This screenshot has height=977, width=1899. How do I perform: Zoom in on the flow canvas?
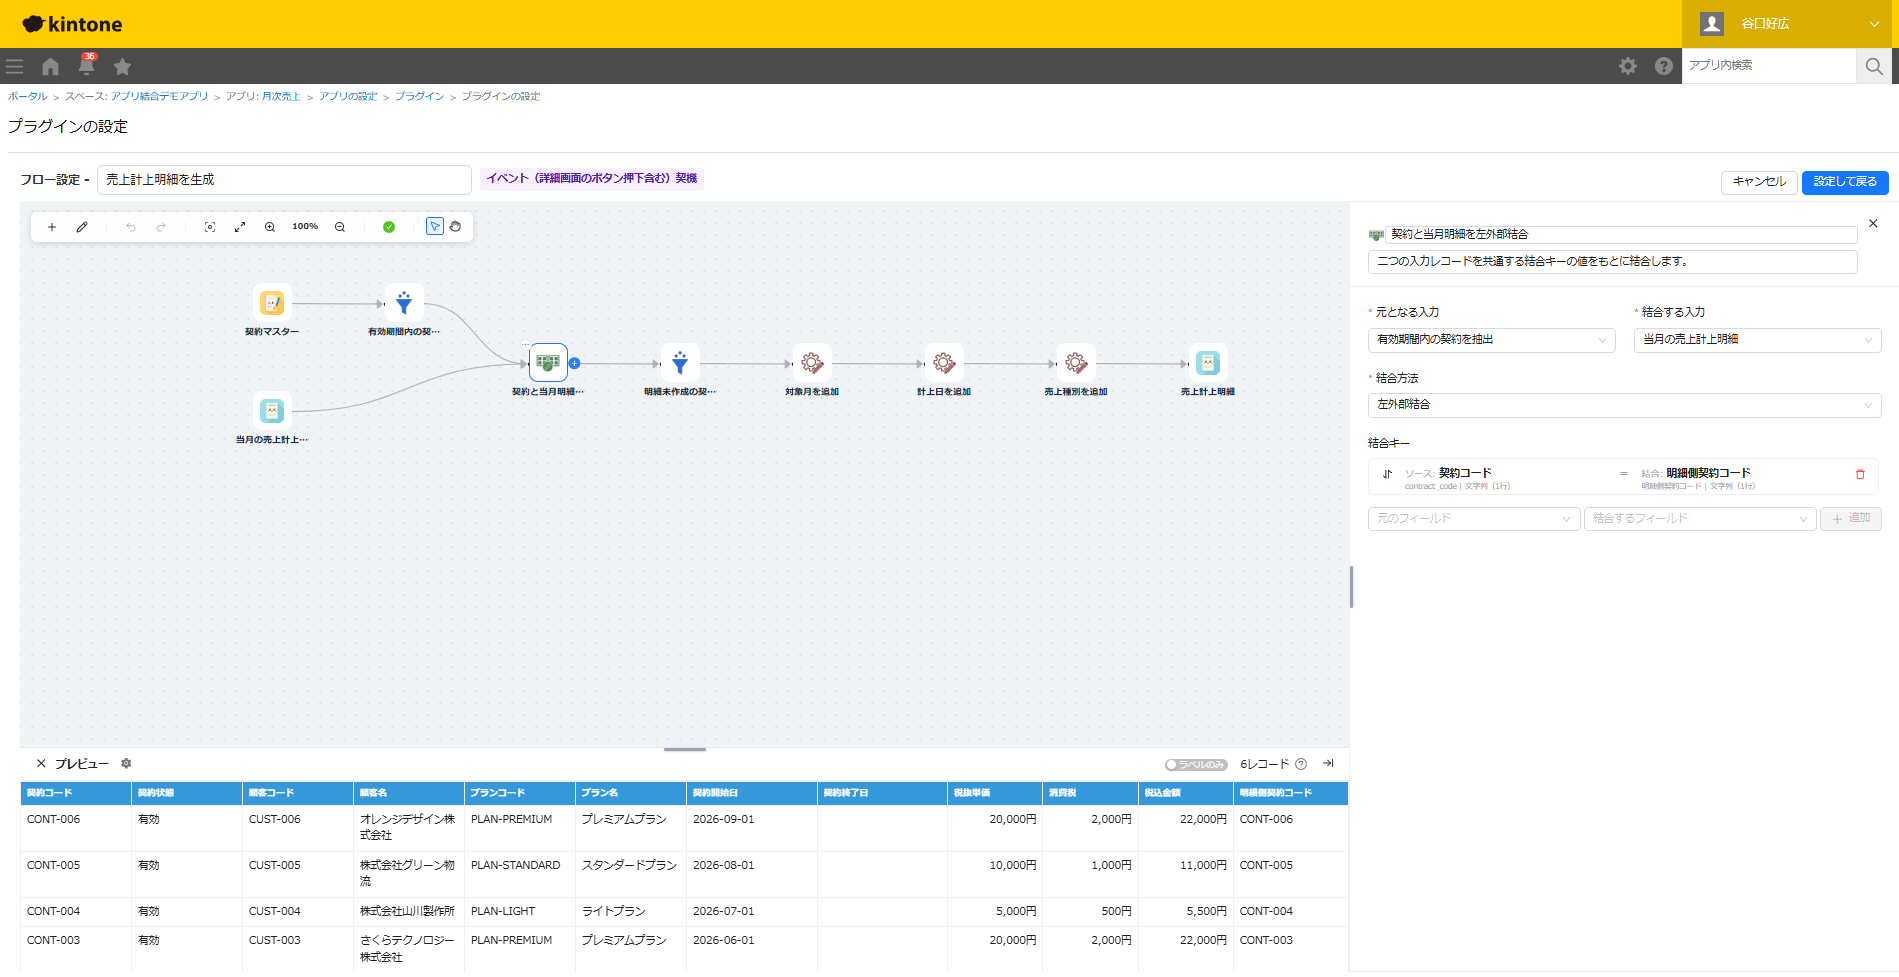pyautogui.click(x=270, y=227)
